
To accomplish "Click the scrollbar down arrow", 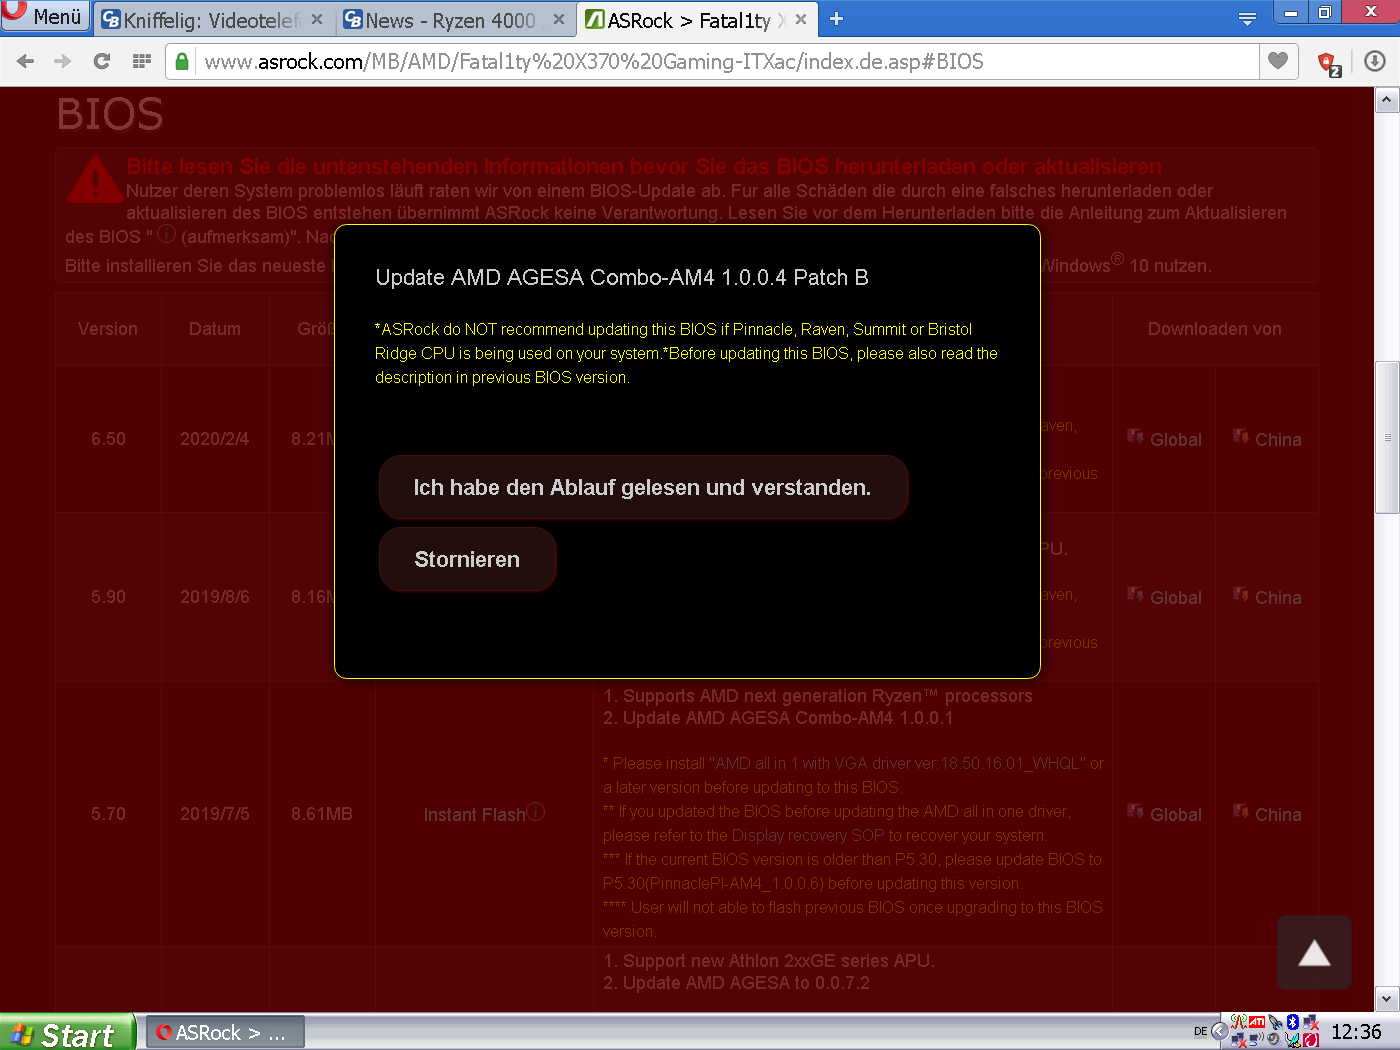I will (1387, 998).
